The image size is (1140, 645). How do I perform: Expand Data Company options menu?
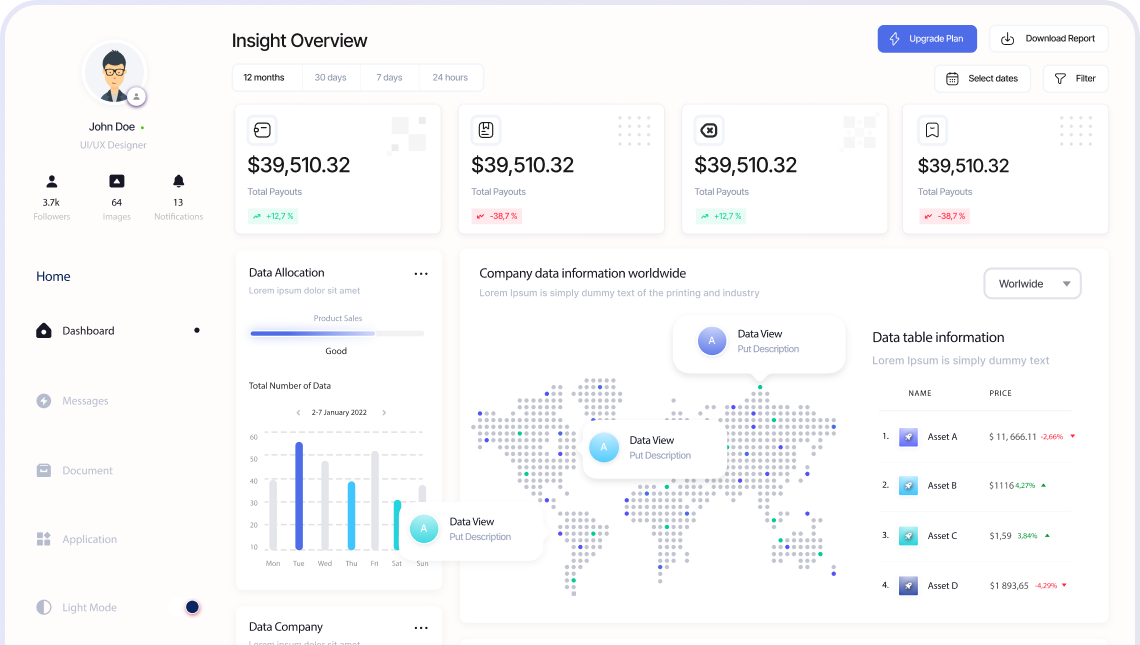tap(421, 628)
